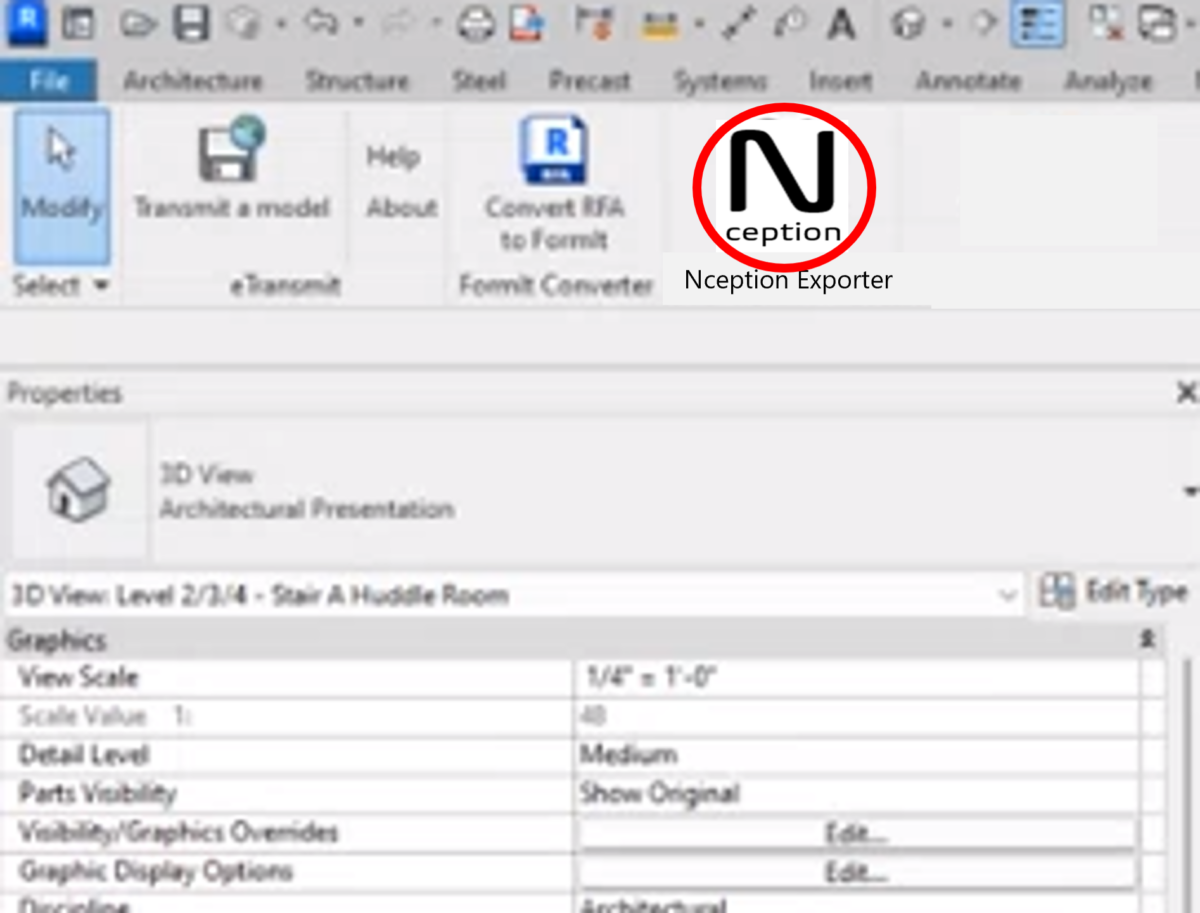
Task: Select the Modify tool
Action: click(62, 185)
